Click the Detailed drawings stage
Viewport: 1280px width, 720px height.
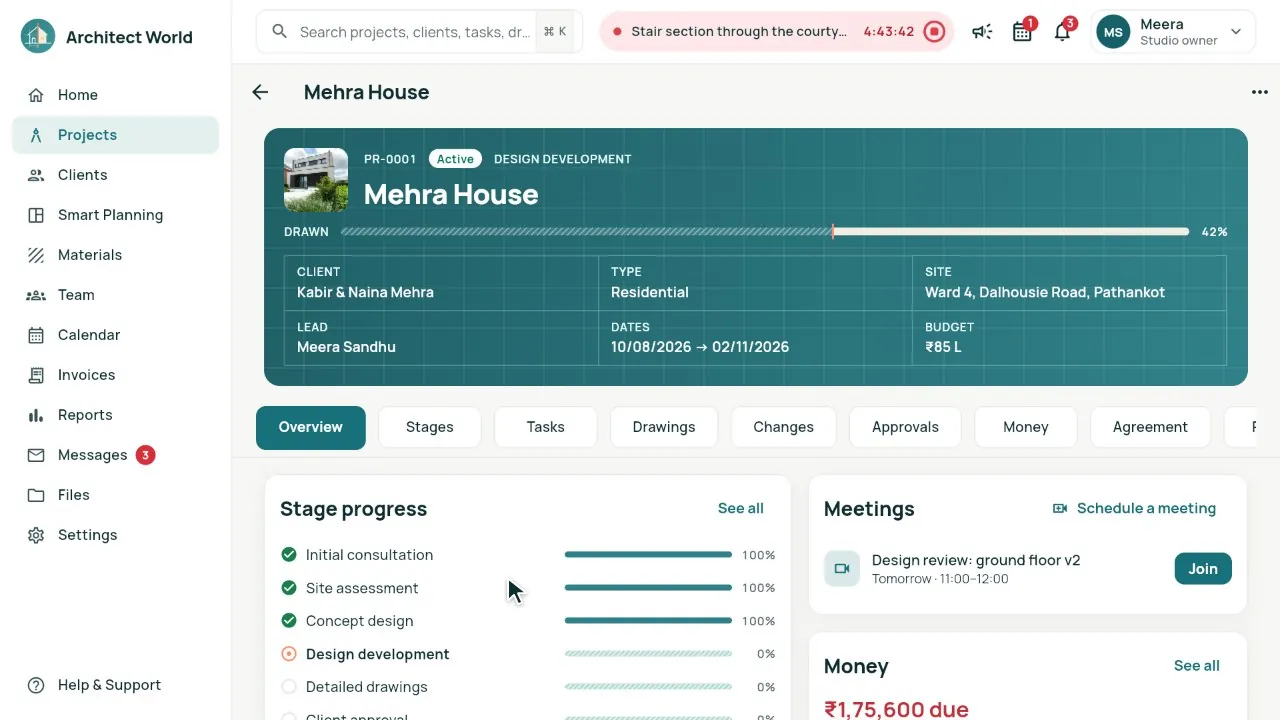click(x=528, y=687)
